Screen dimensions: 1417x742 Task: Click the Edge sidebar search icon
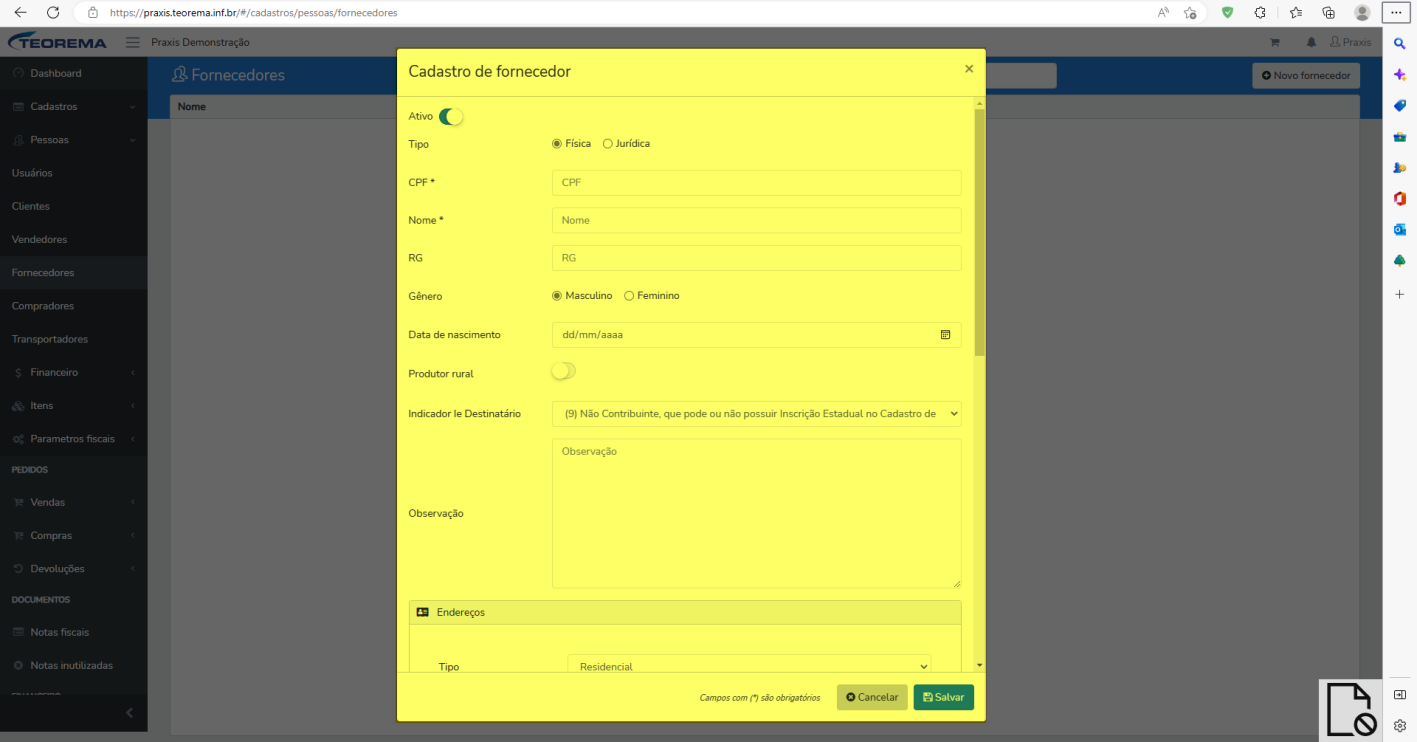[x=1400, y=43]
